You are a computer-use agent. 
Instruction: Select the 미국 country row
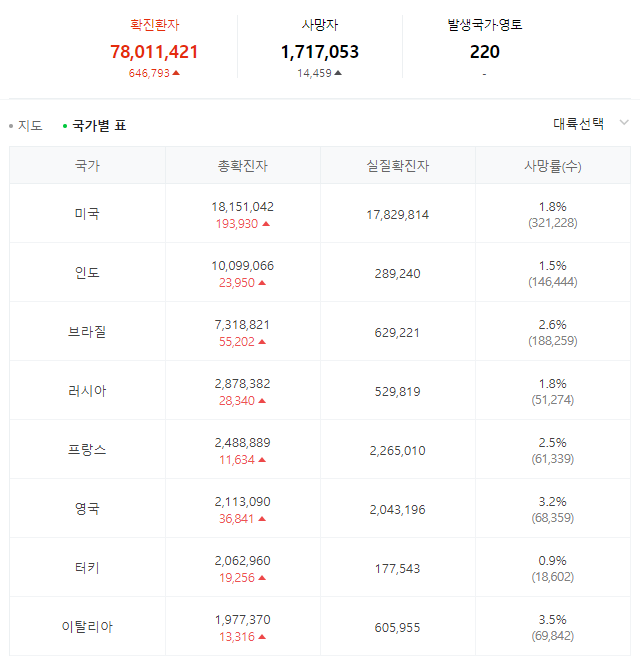[x=87, y=214]
